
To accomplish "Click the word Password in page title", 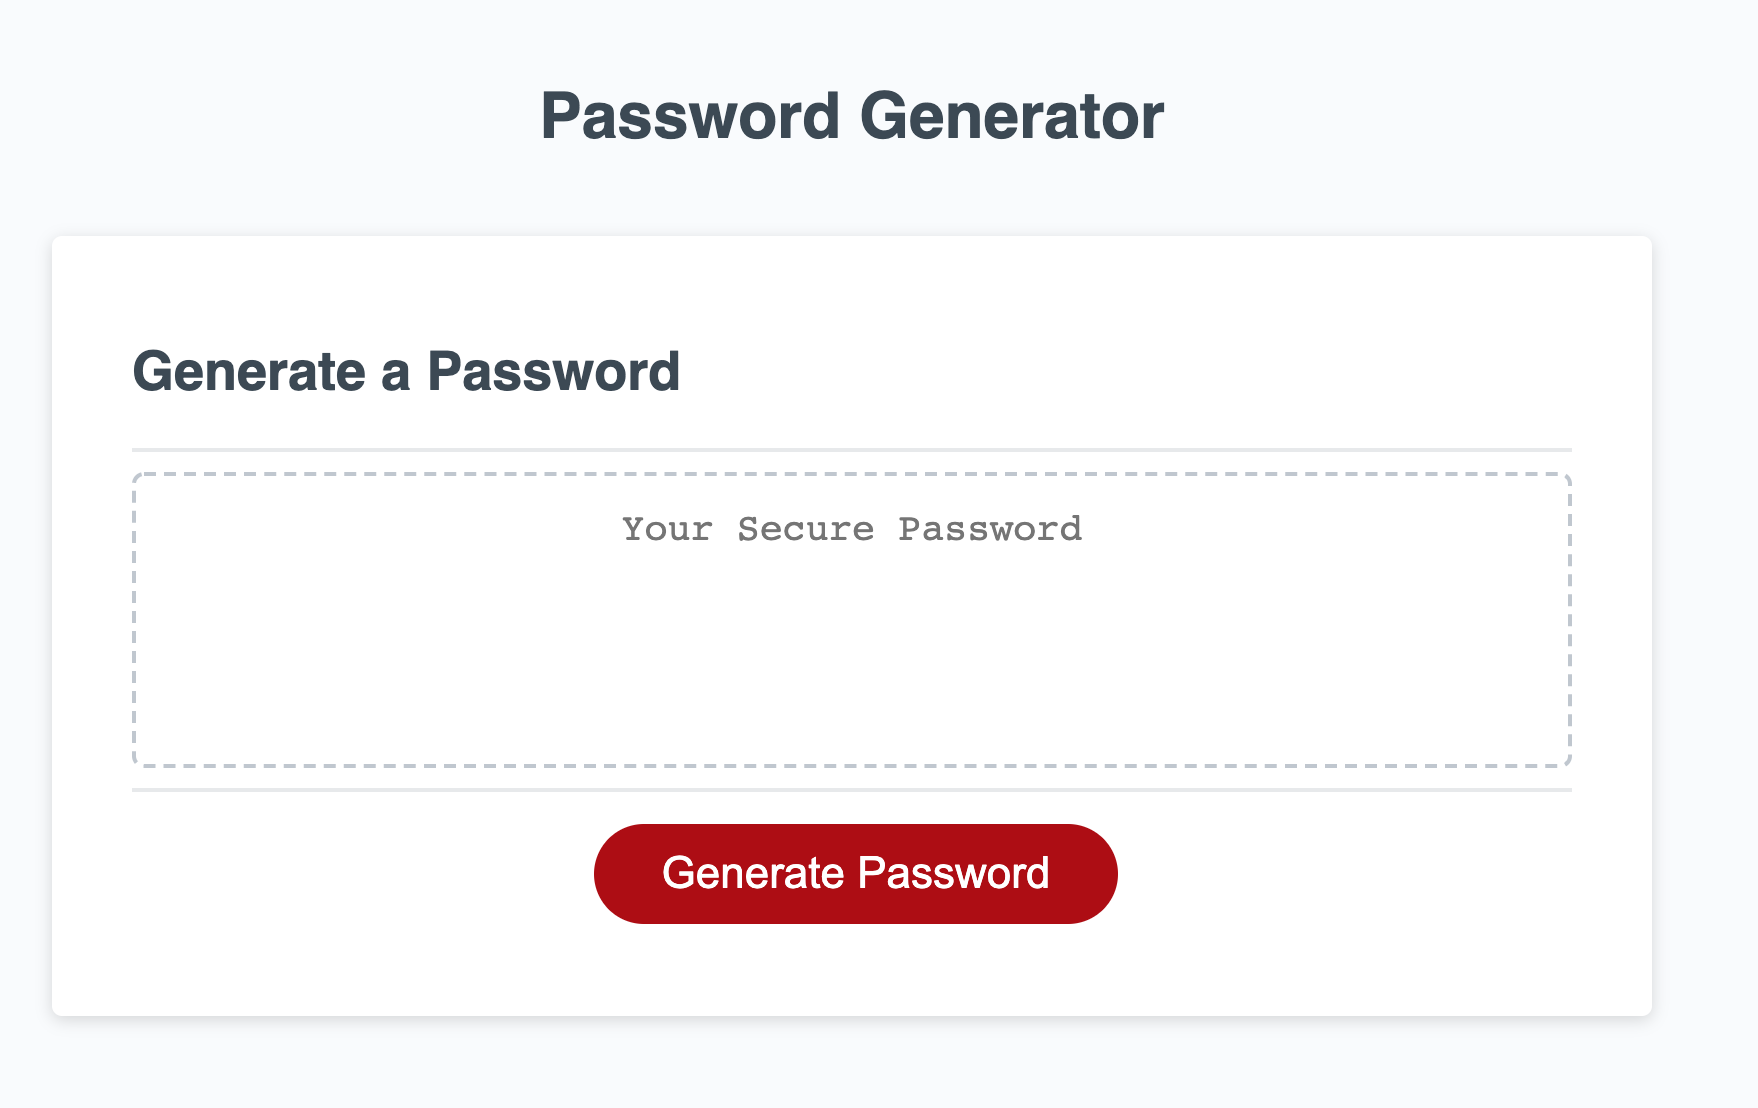I will pyautogui.click(x=690, y=116).
